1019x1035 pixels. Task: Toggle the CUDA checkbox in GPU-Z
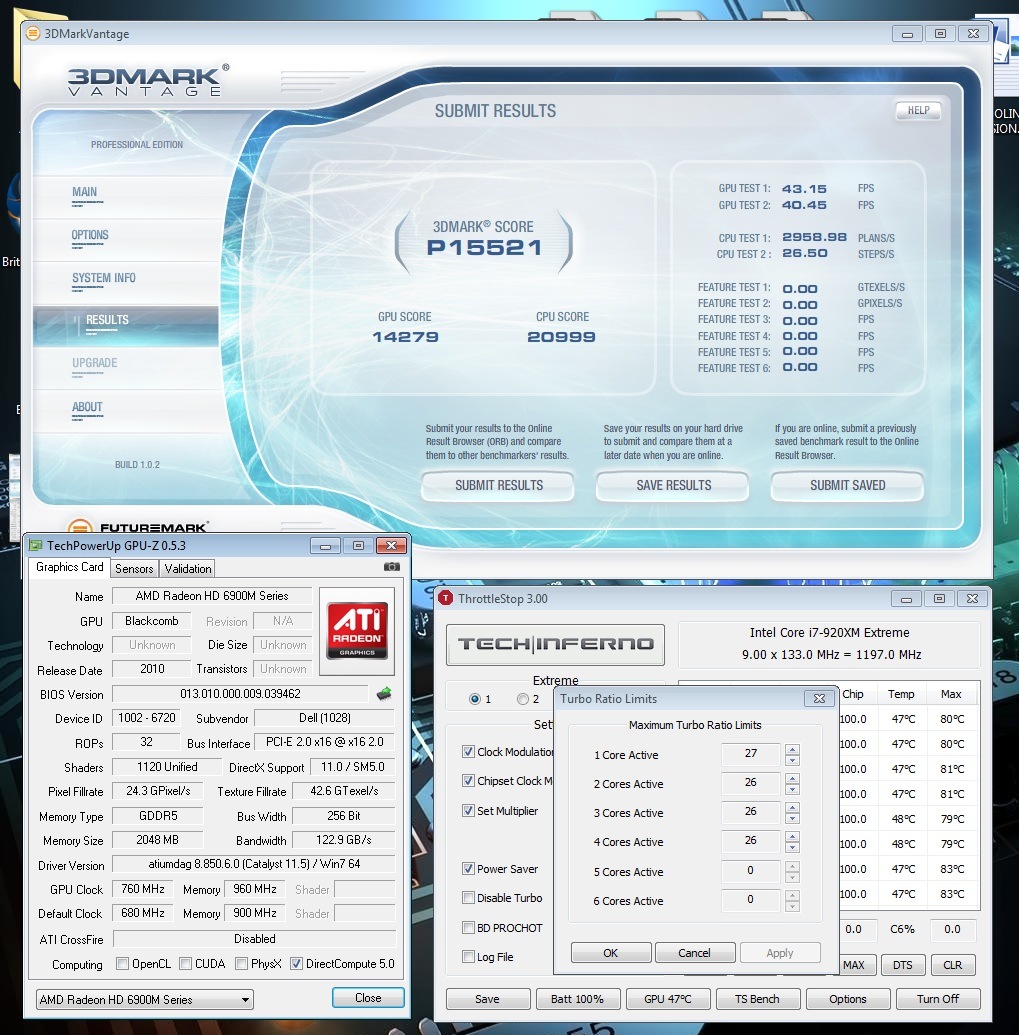pyautogui.click(x=185, y=964)
